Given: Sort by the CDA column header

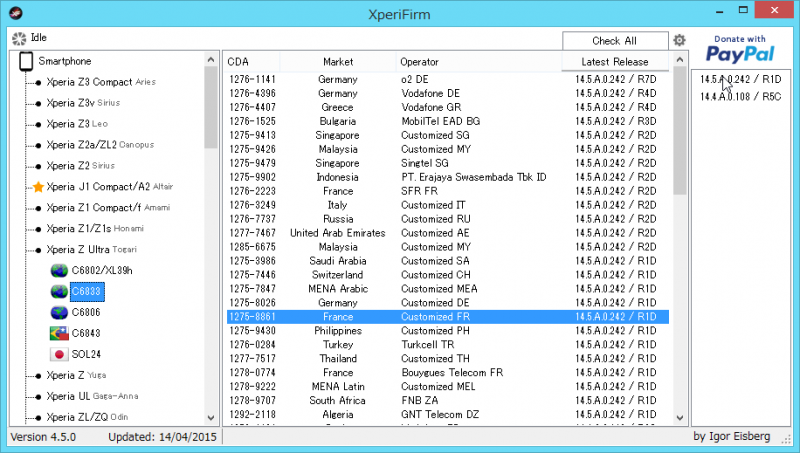Looking at the screenshot, I should click(x=252, y=62).
